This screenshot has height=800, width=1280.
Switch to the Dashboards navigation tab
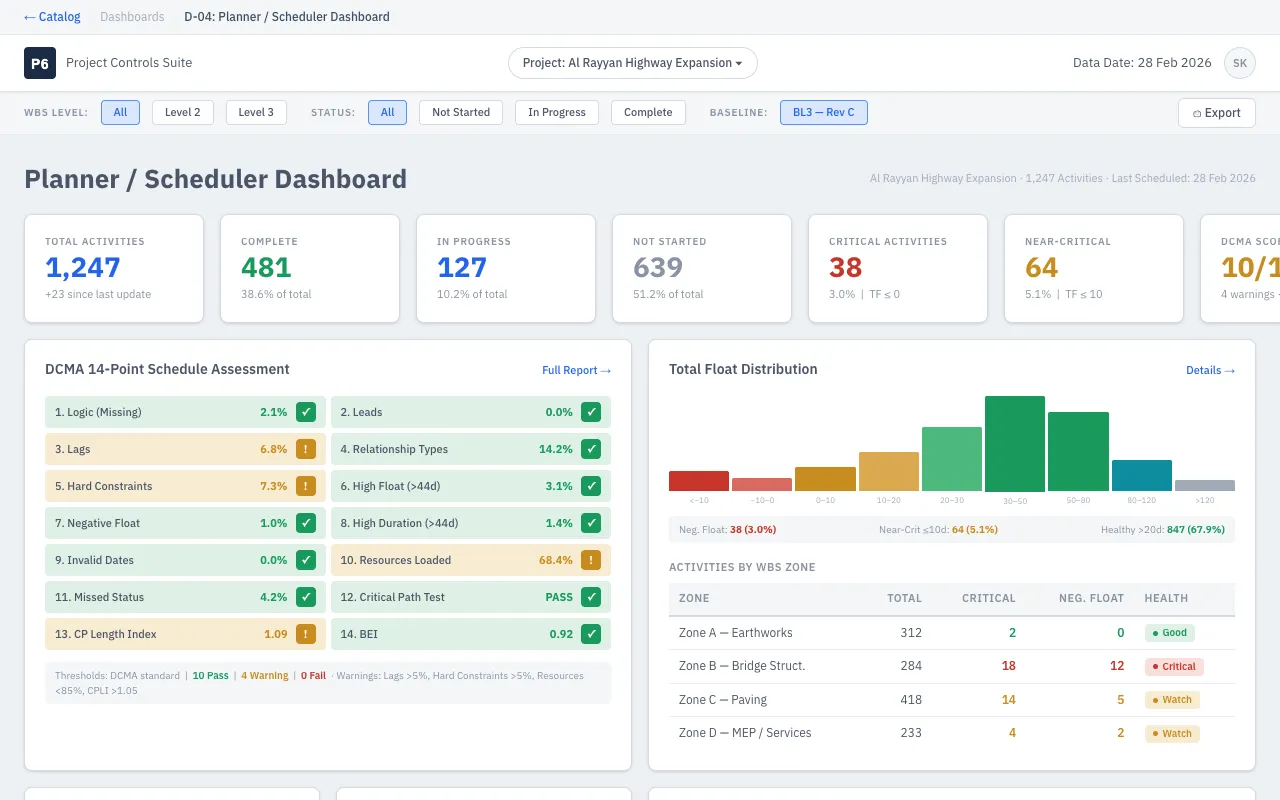[132, 16]
